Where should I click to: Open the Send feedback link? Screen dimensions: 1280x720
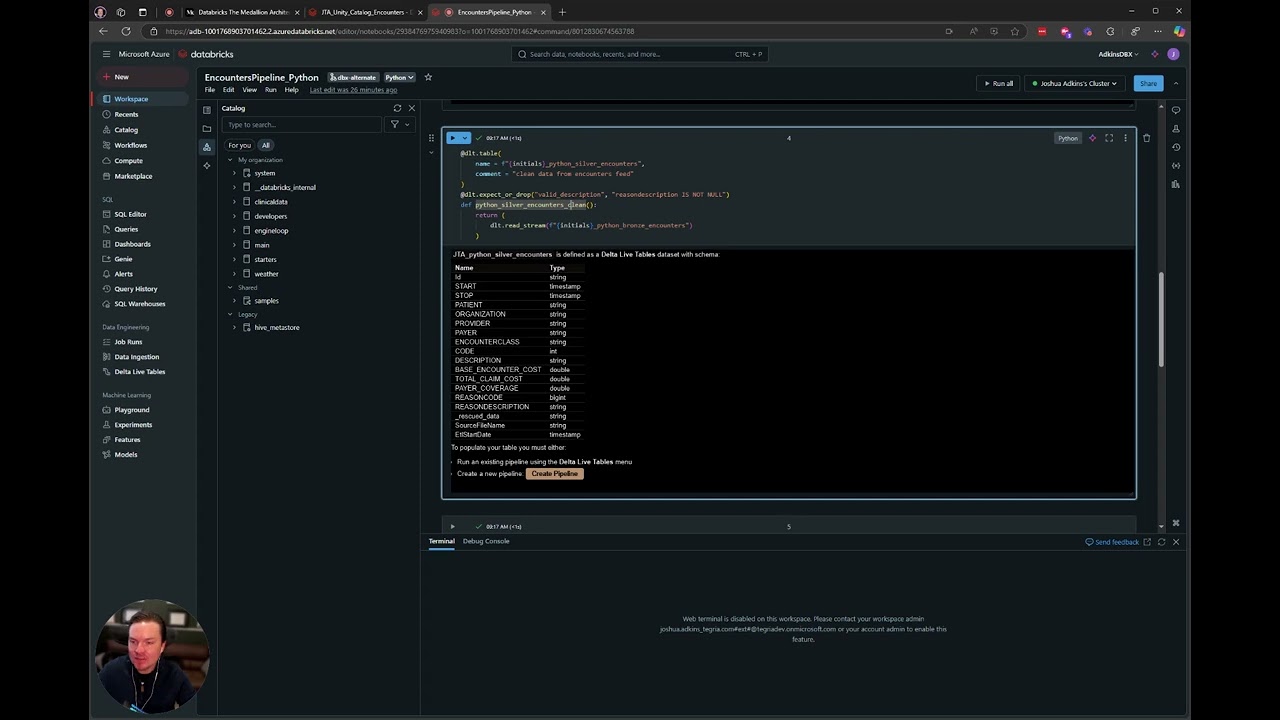1112,542
